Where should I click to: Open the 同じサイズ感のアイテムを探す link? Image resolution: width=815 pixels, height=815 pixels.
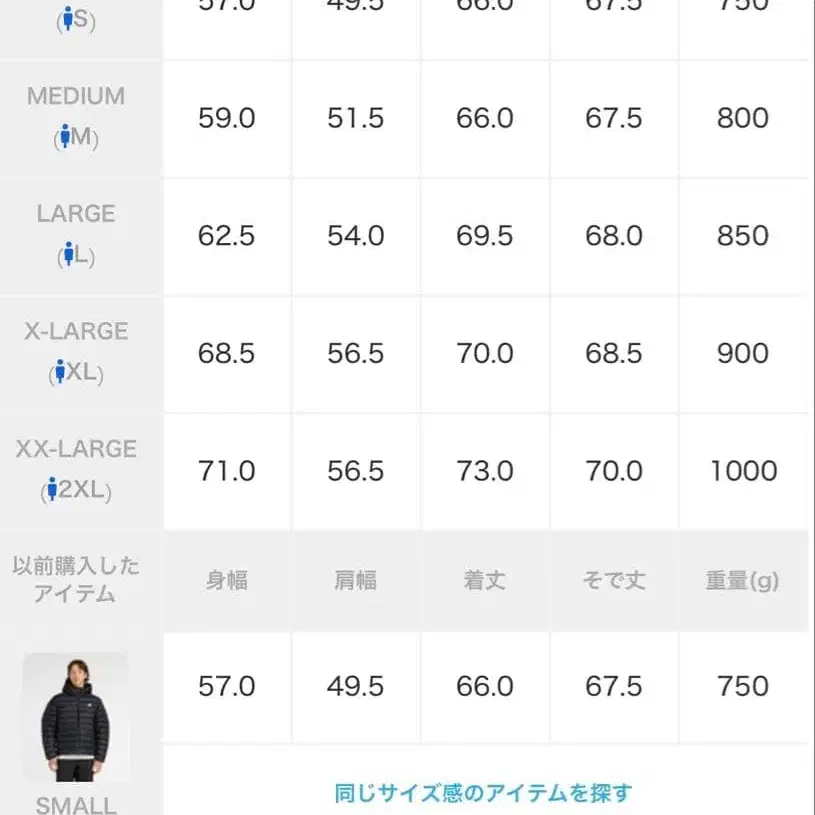(485, 790)
